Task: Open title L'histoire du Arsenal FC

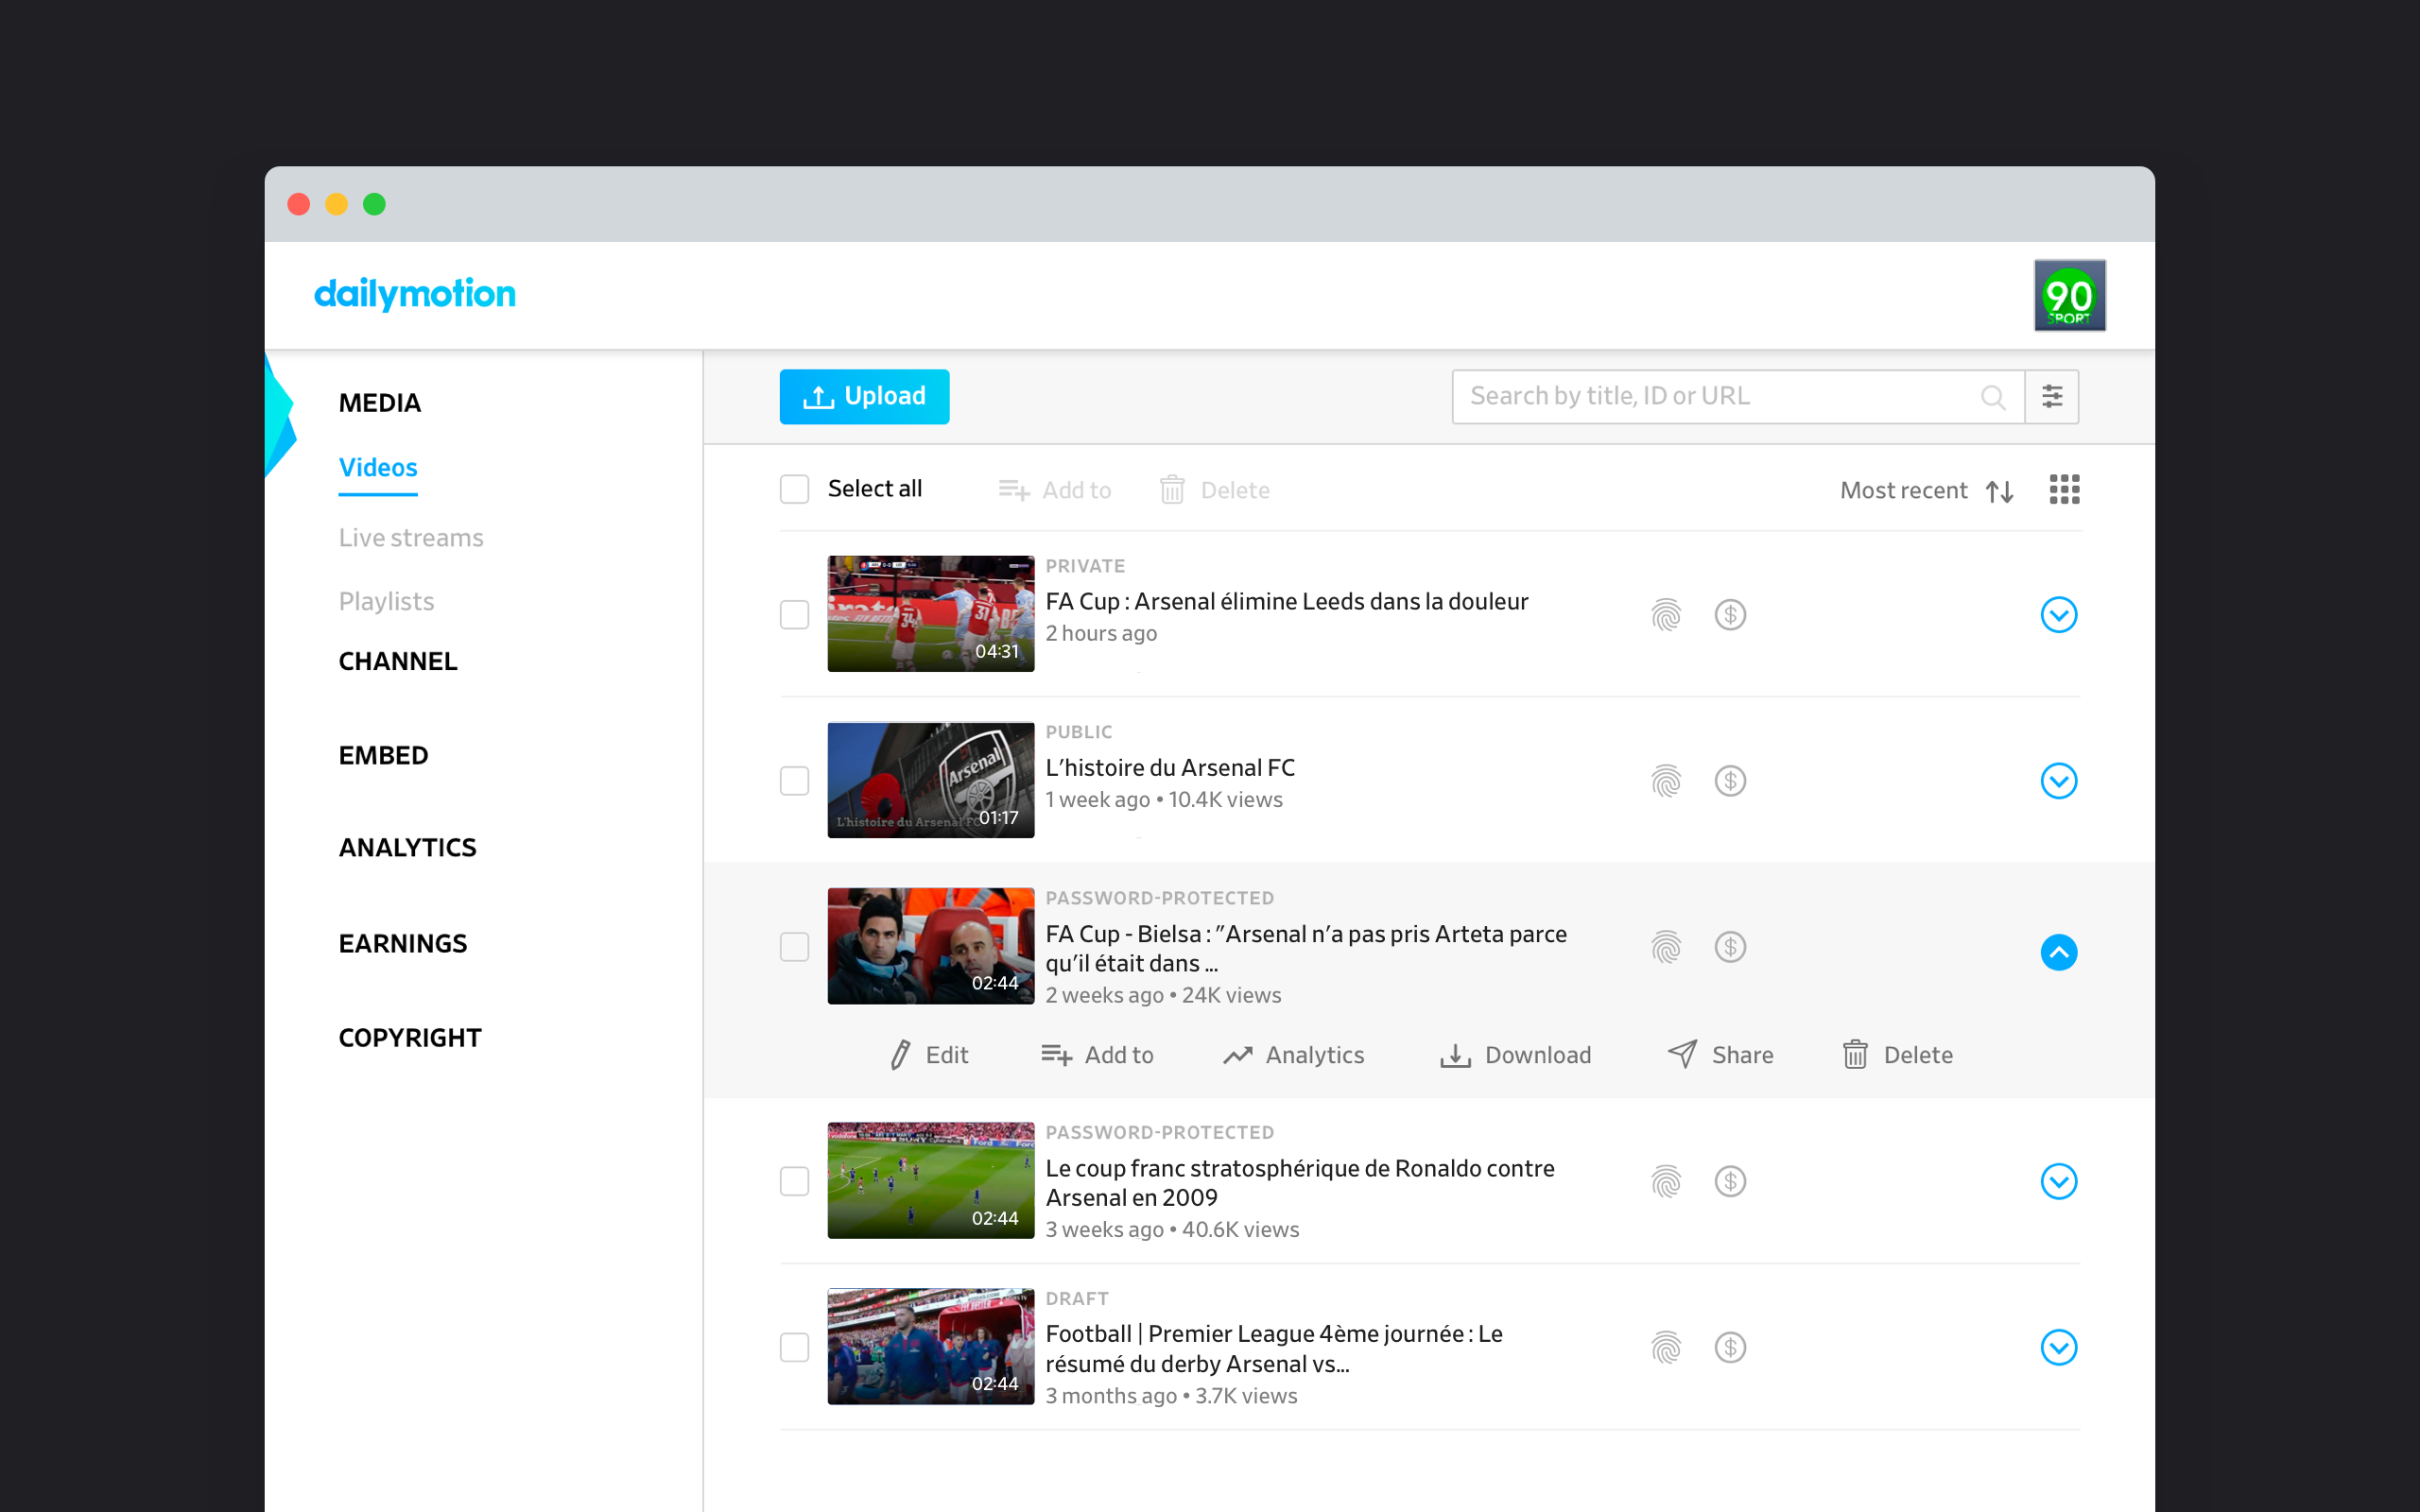Action: (1169, 767)
